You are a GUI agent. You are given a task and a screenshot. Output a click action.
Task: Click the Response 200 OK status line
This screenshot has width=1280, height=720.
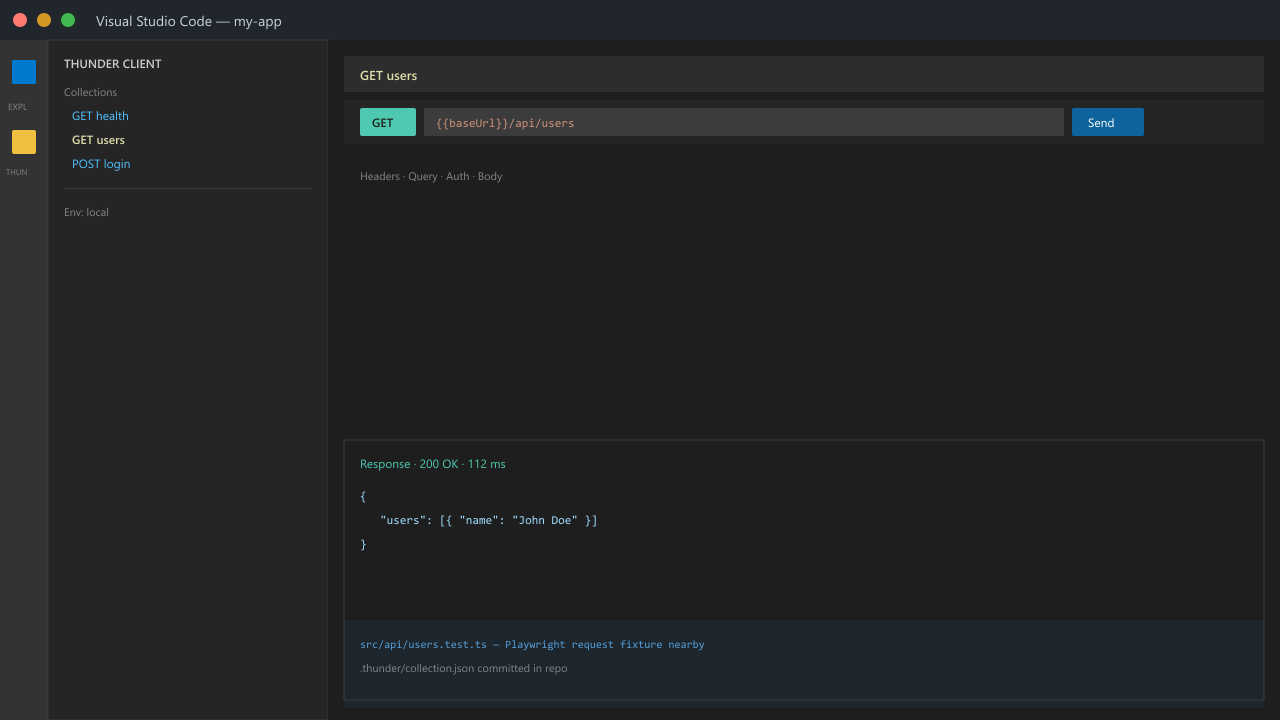433,464
